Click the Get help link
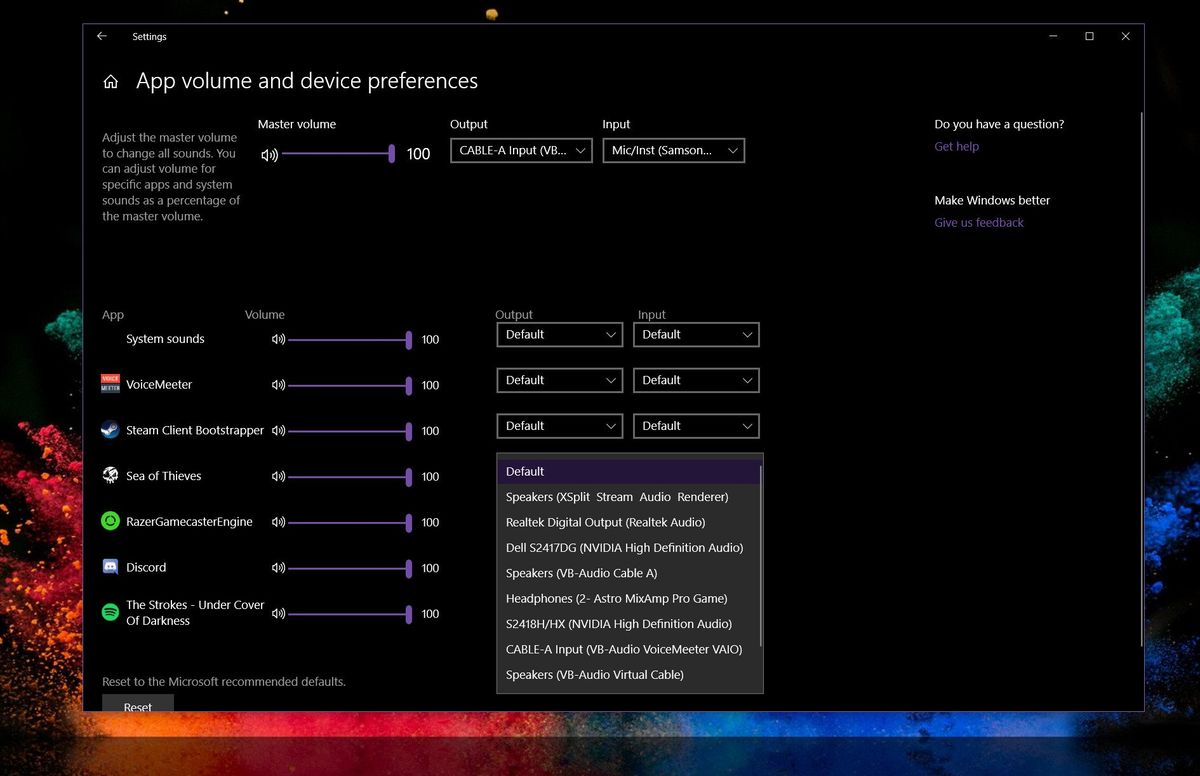This screenshot has height=776, width=1200. tap(956, 146)
